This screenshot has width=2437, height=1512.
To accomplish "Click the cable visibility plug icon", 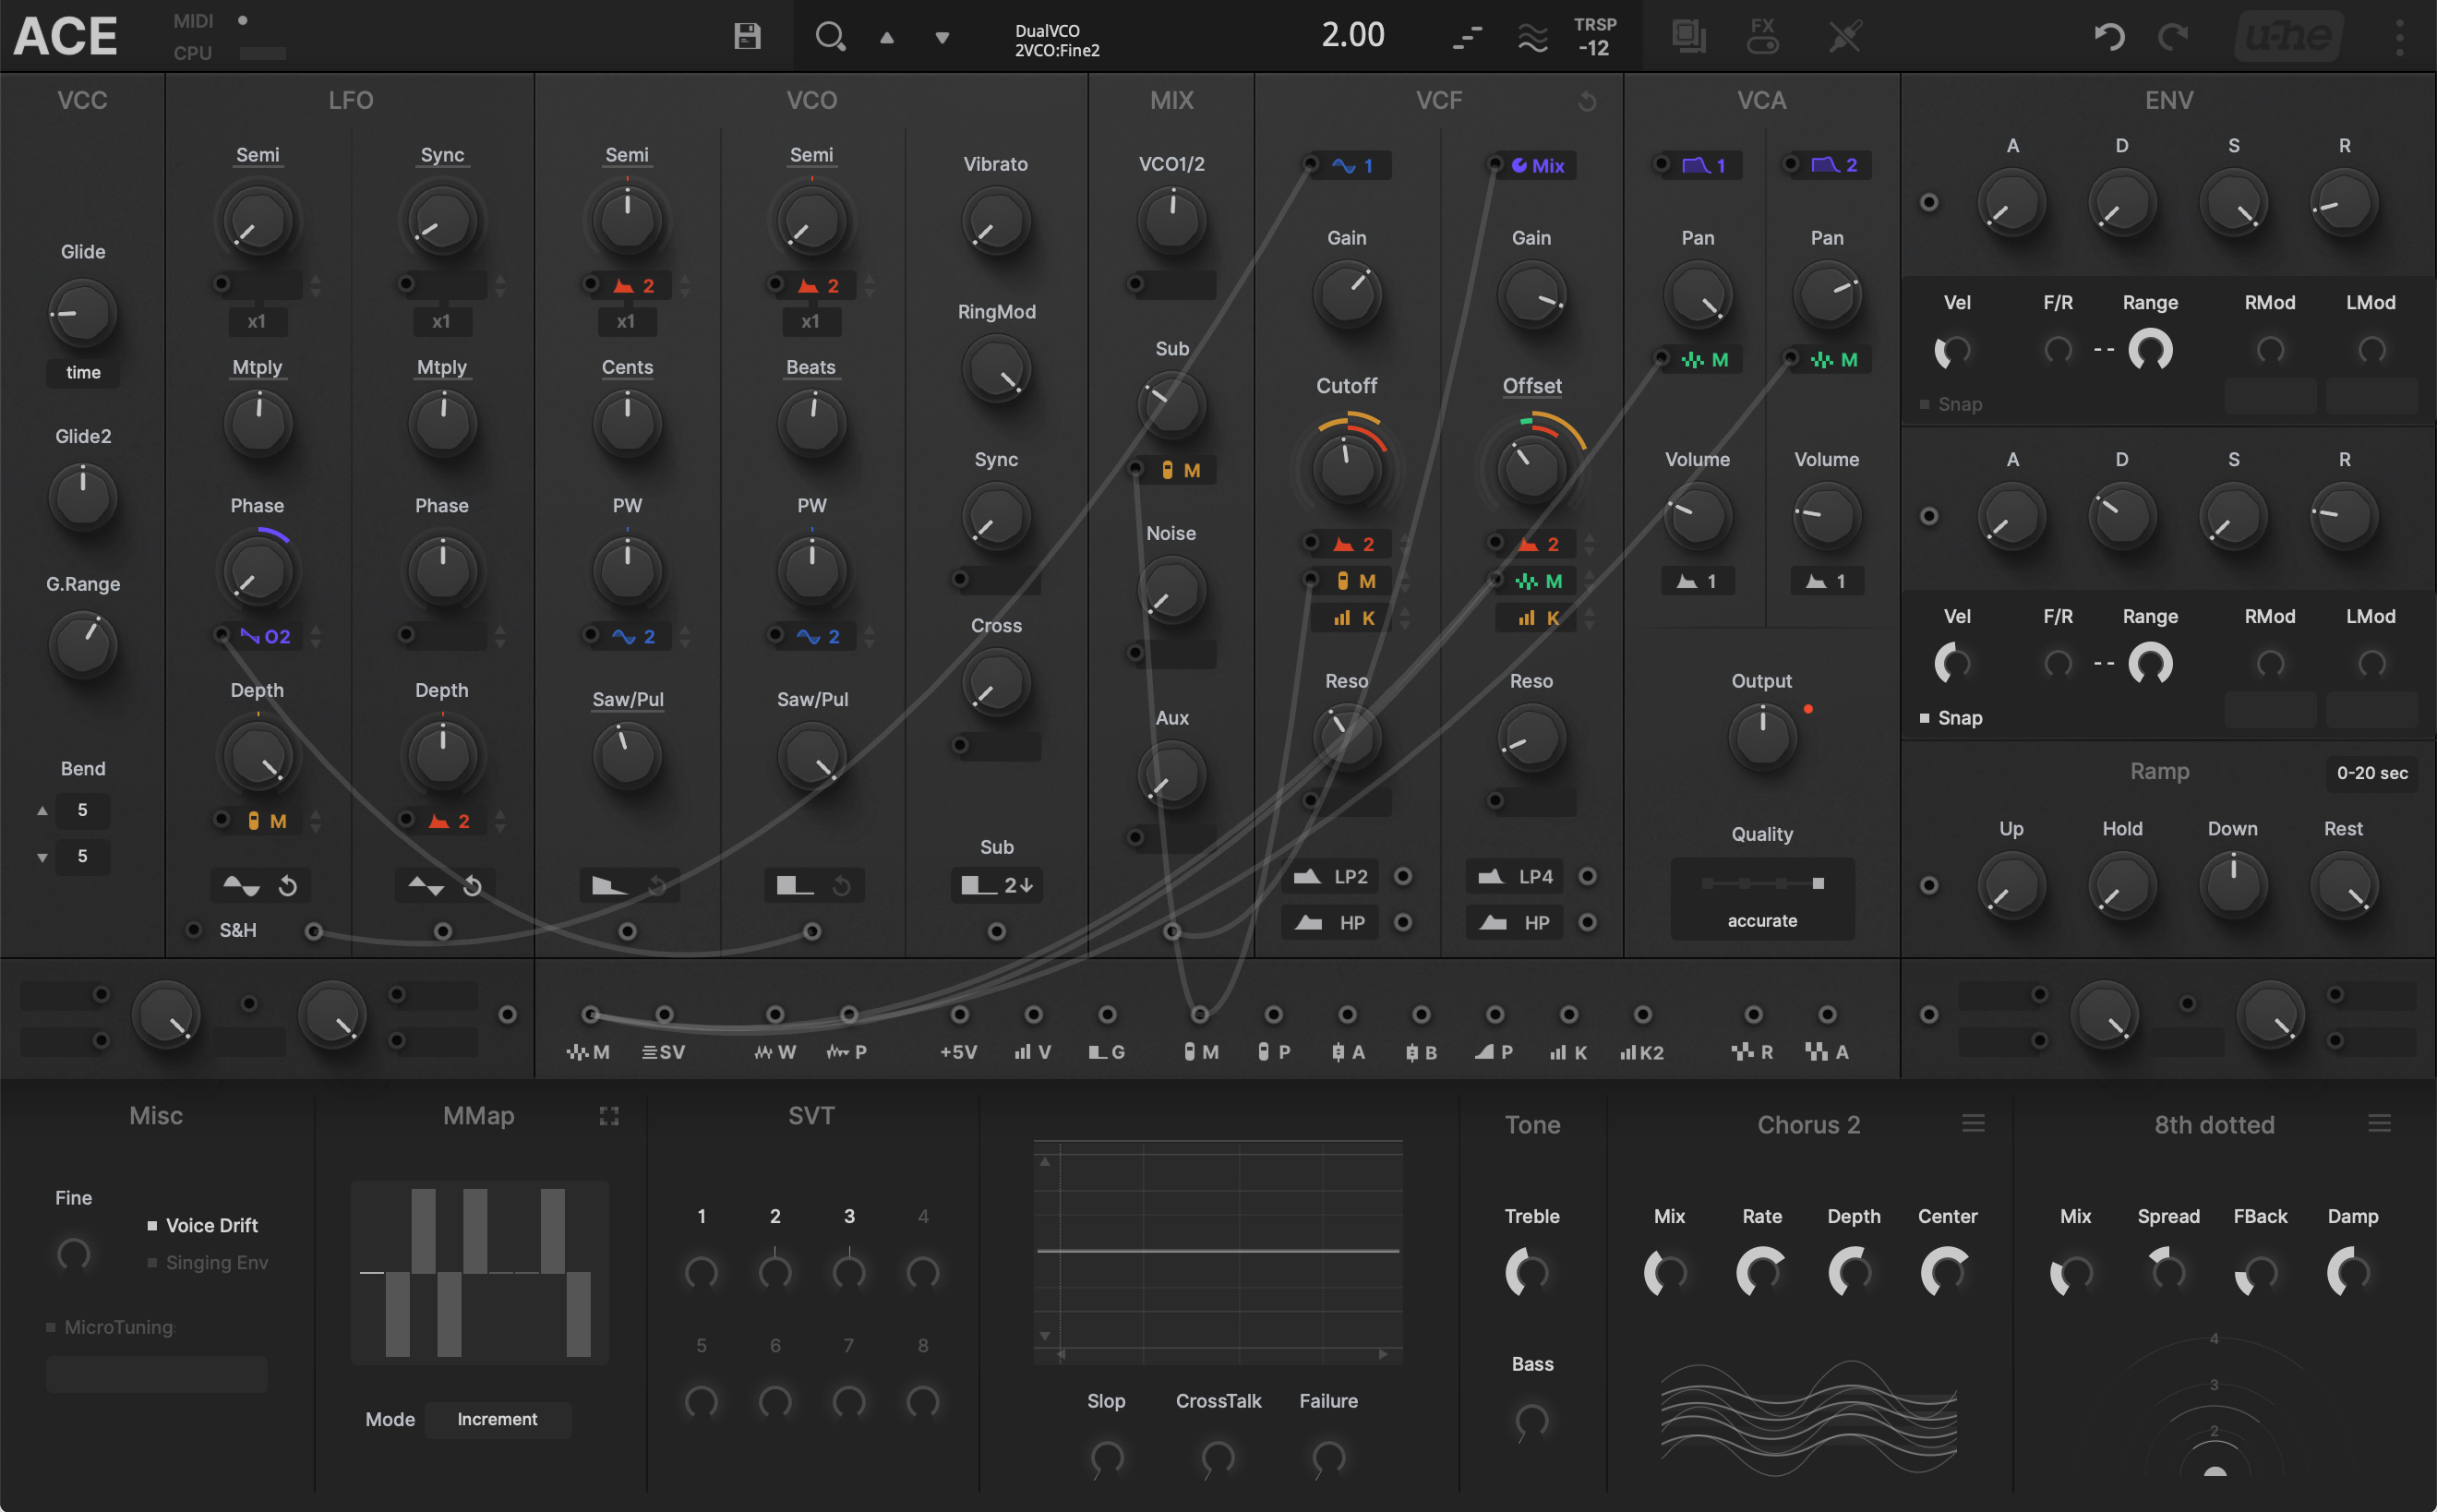I will [x=1845, y=37].
